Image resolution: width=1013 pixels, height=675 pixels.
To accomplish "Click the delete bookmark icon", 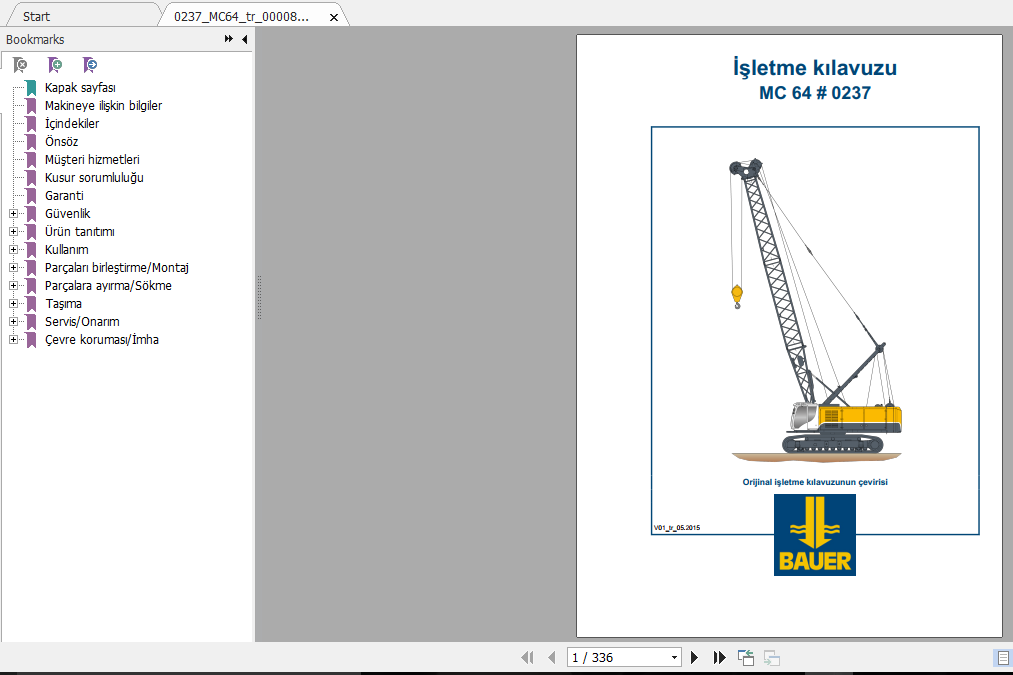I will 20,65.
